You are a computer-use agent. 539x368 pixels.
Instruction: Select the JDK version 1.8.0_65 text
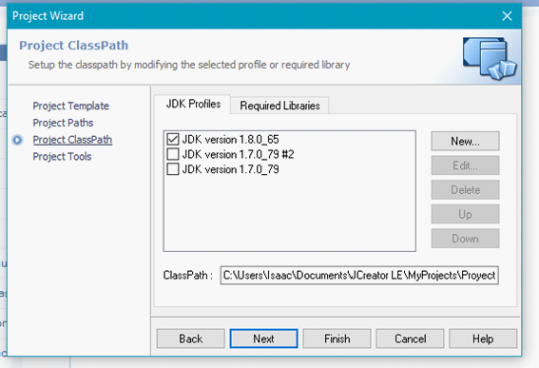click(x=231, y=140)
